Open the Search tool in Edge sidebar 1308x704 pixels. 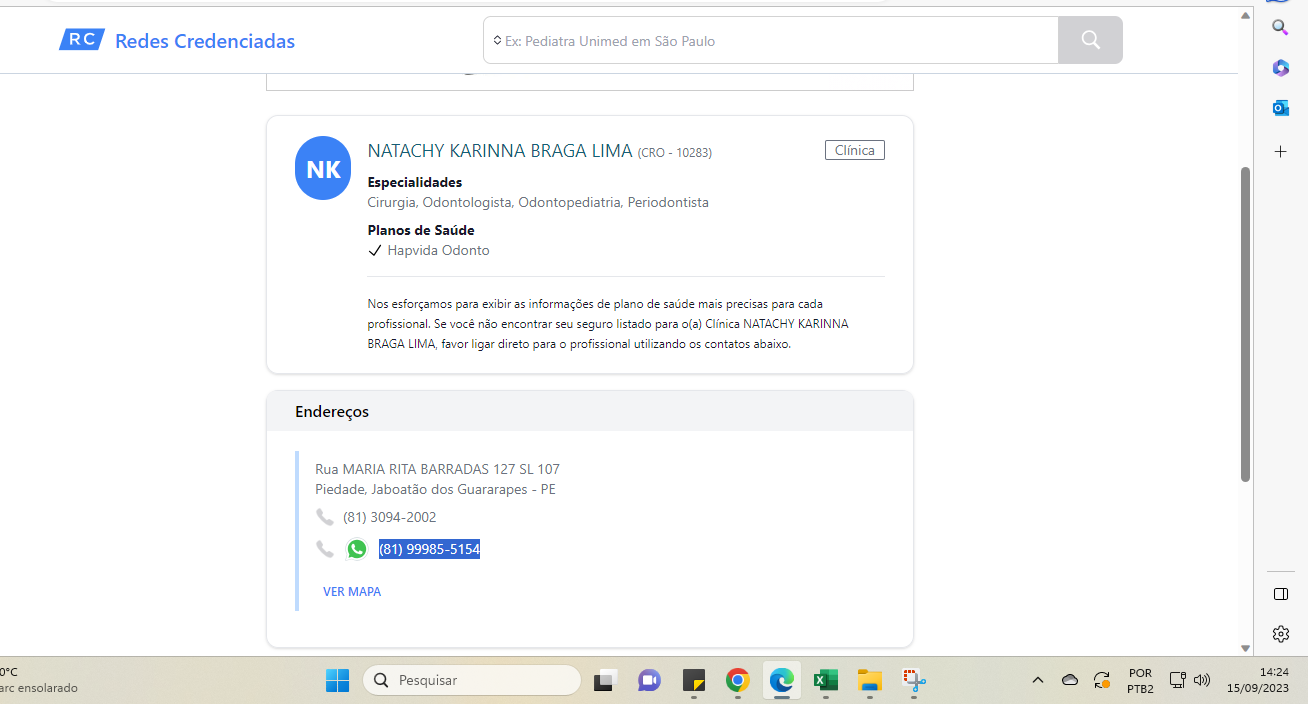pyautogui.click(x=1280, y=27)
